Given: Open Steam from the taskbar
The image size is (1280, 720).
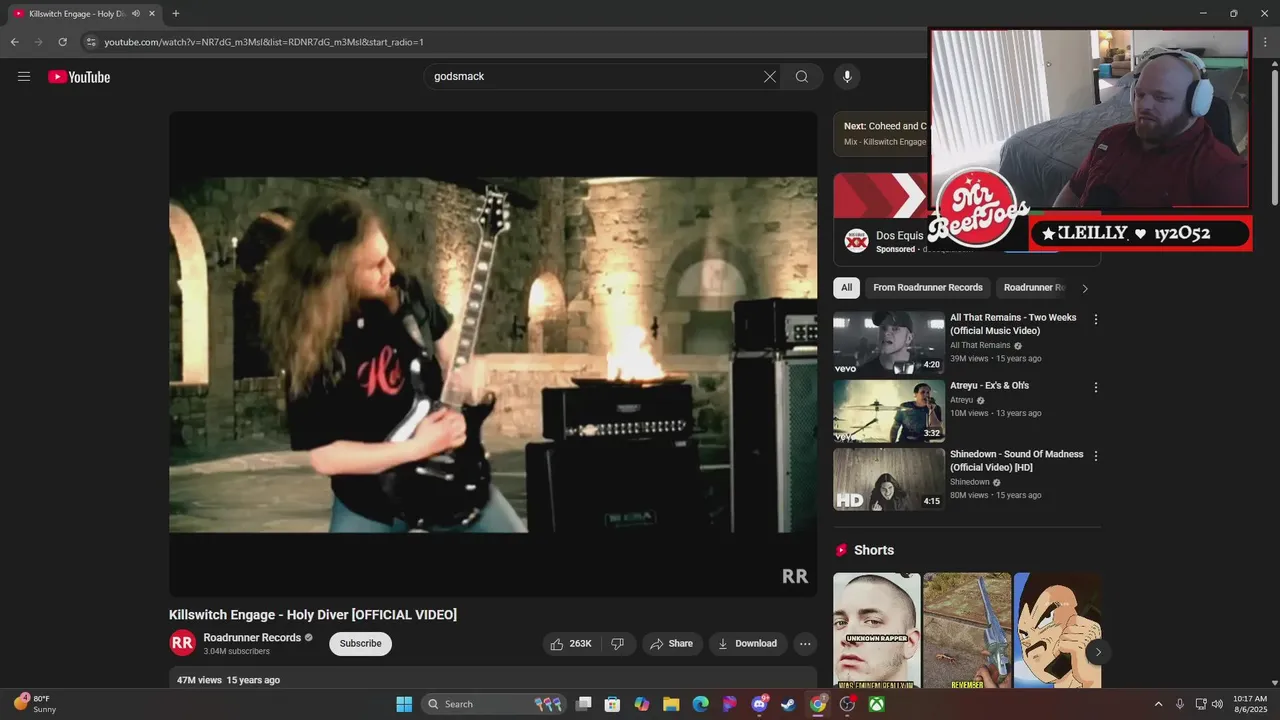Looking at the screenshot, I should click(788, 704).
